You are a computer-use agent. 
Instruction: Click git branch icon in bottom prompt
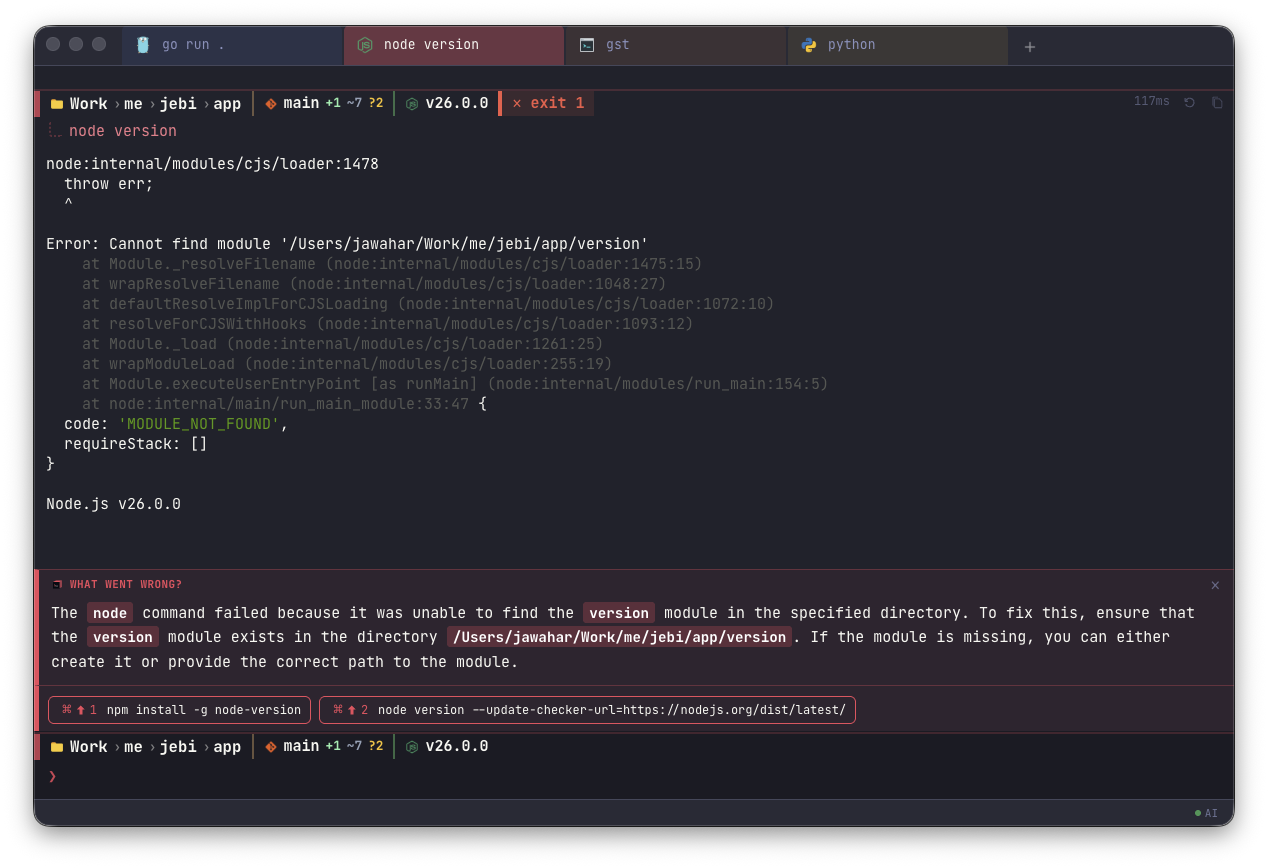pos(271,746)
